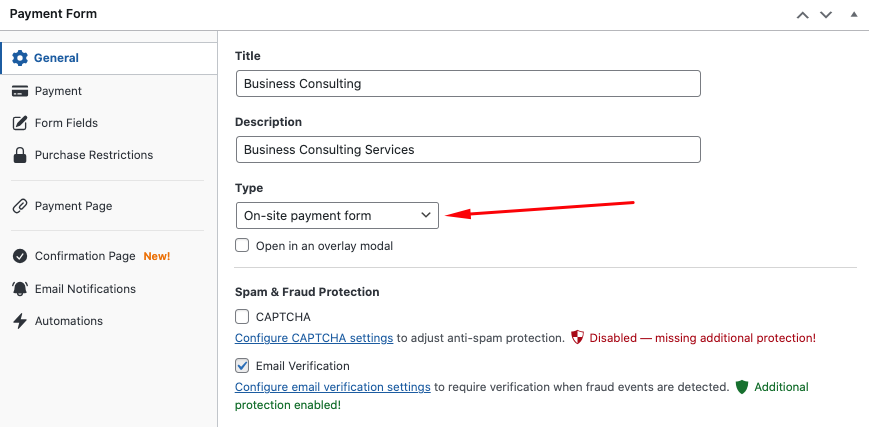869x427 pixels.
Task: Switch to the Purchase Restrictions tab
Action: (93, 155)
